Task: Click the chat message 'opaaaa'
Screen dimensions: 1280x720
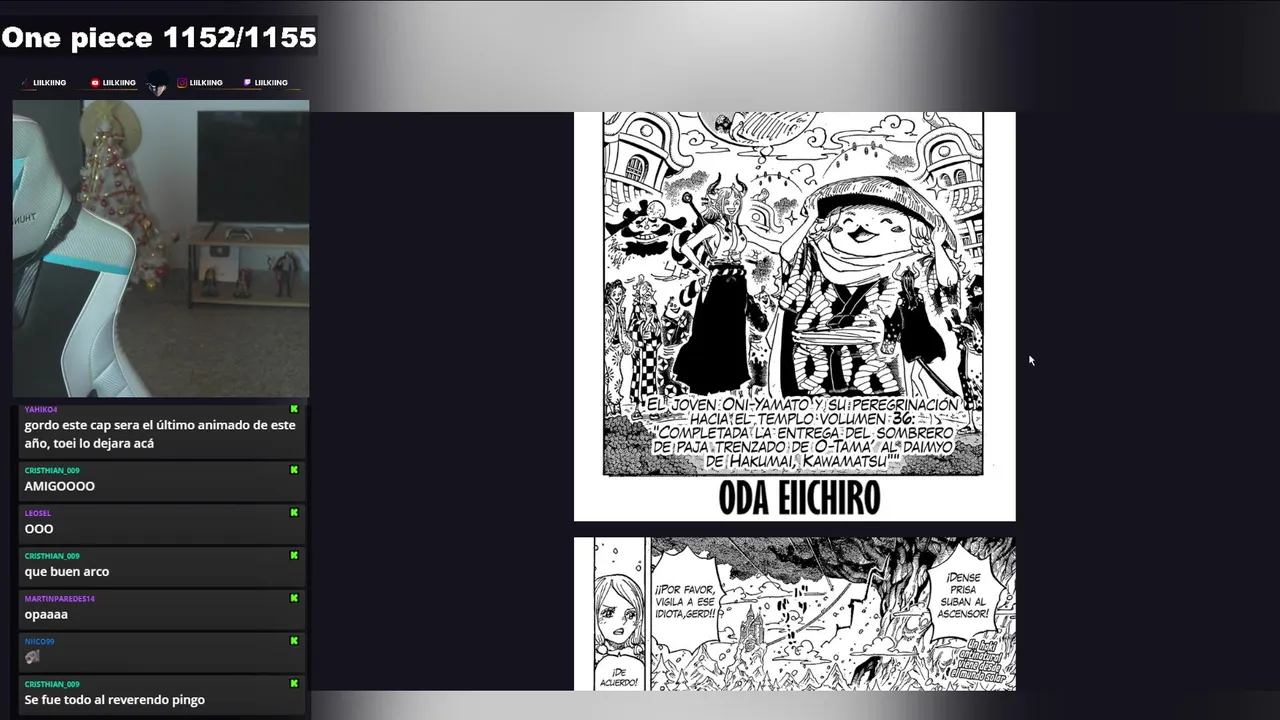Action: [46, 615]
